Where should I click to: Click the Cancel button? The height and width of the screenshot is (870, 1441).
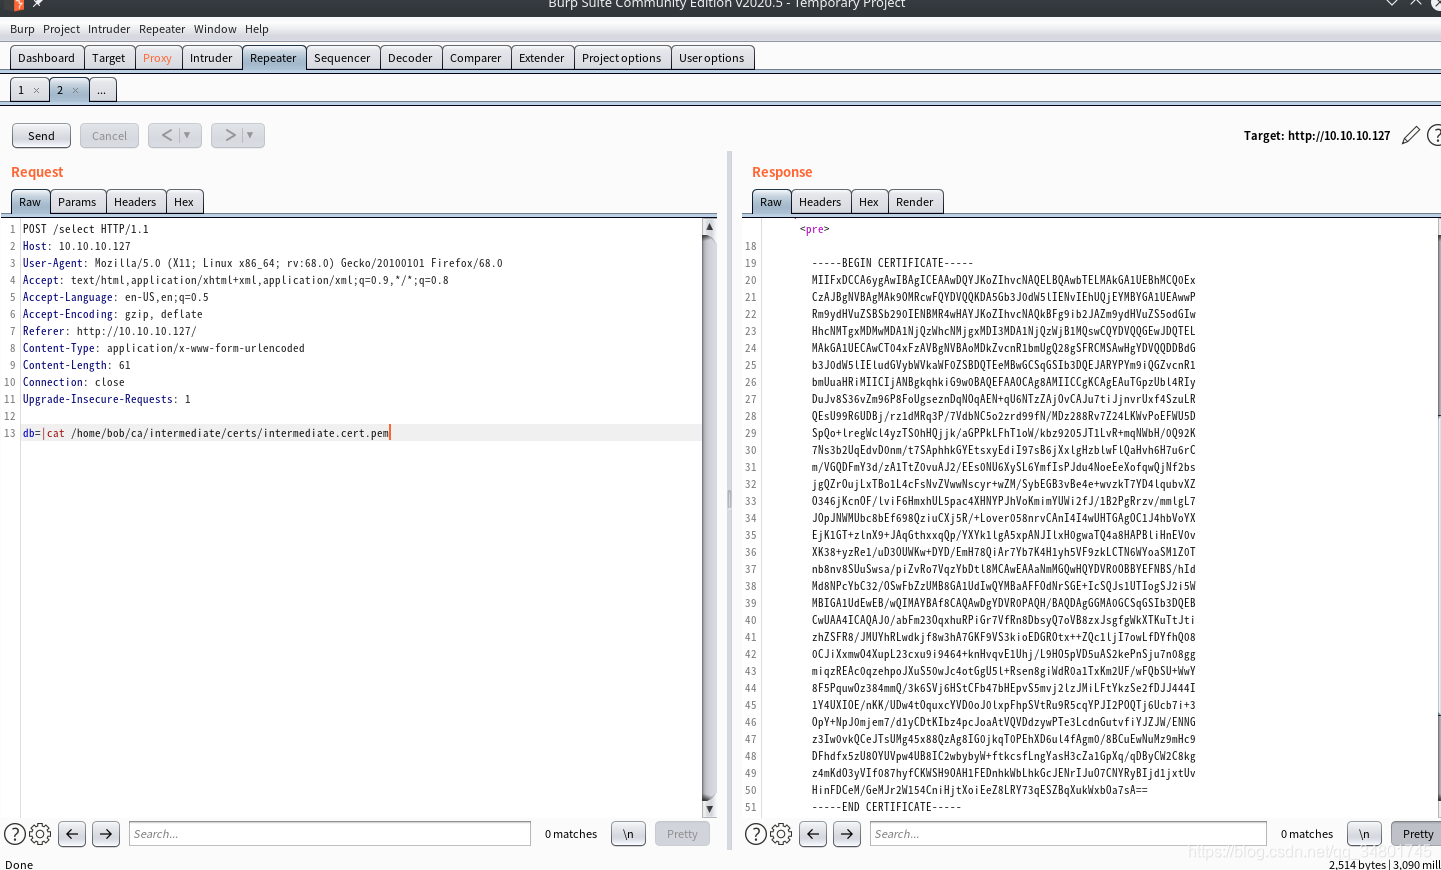109,135
